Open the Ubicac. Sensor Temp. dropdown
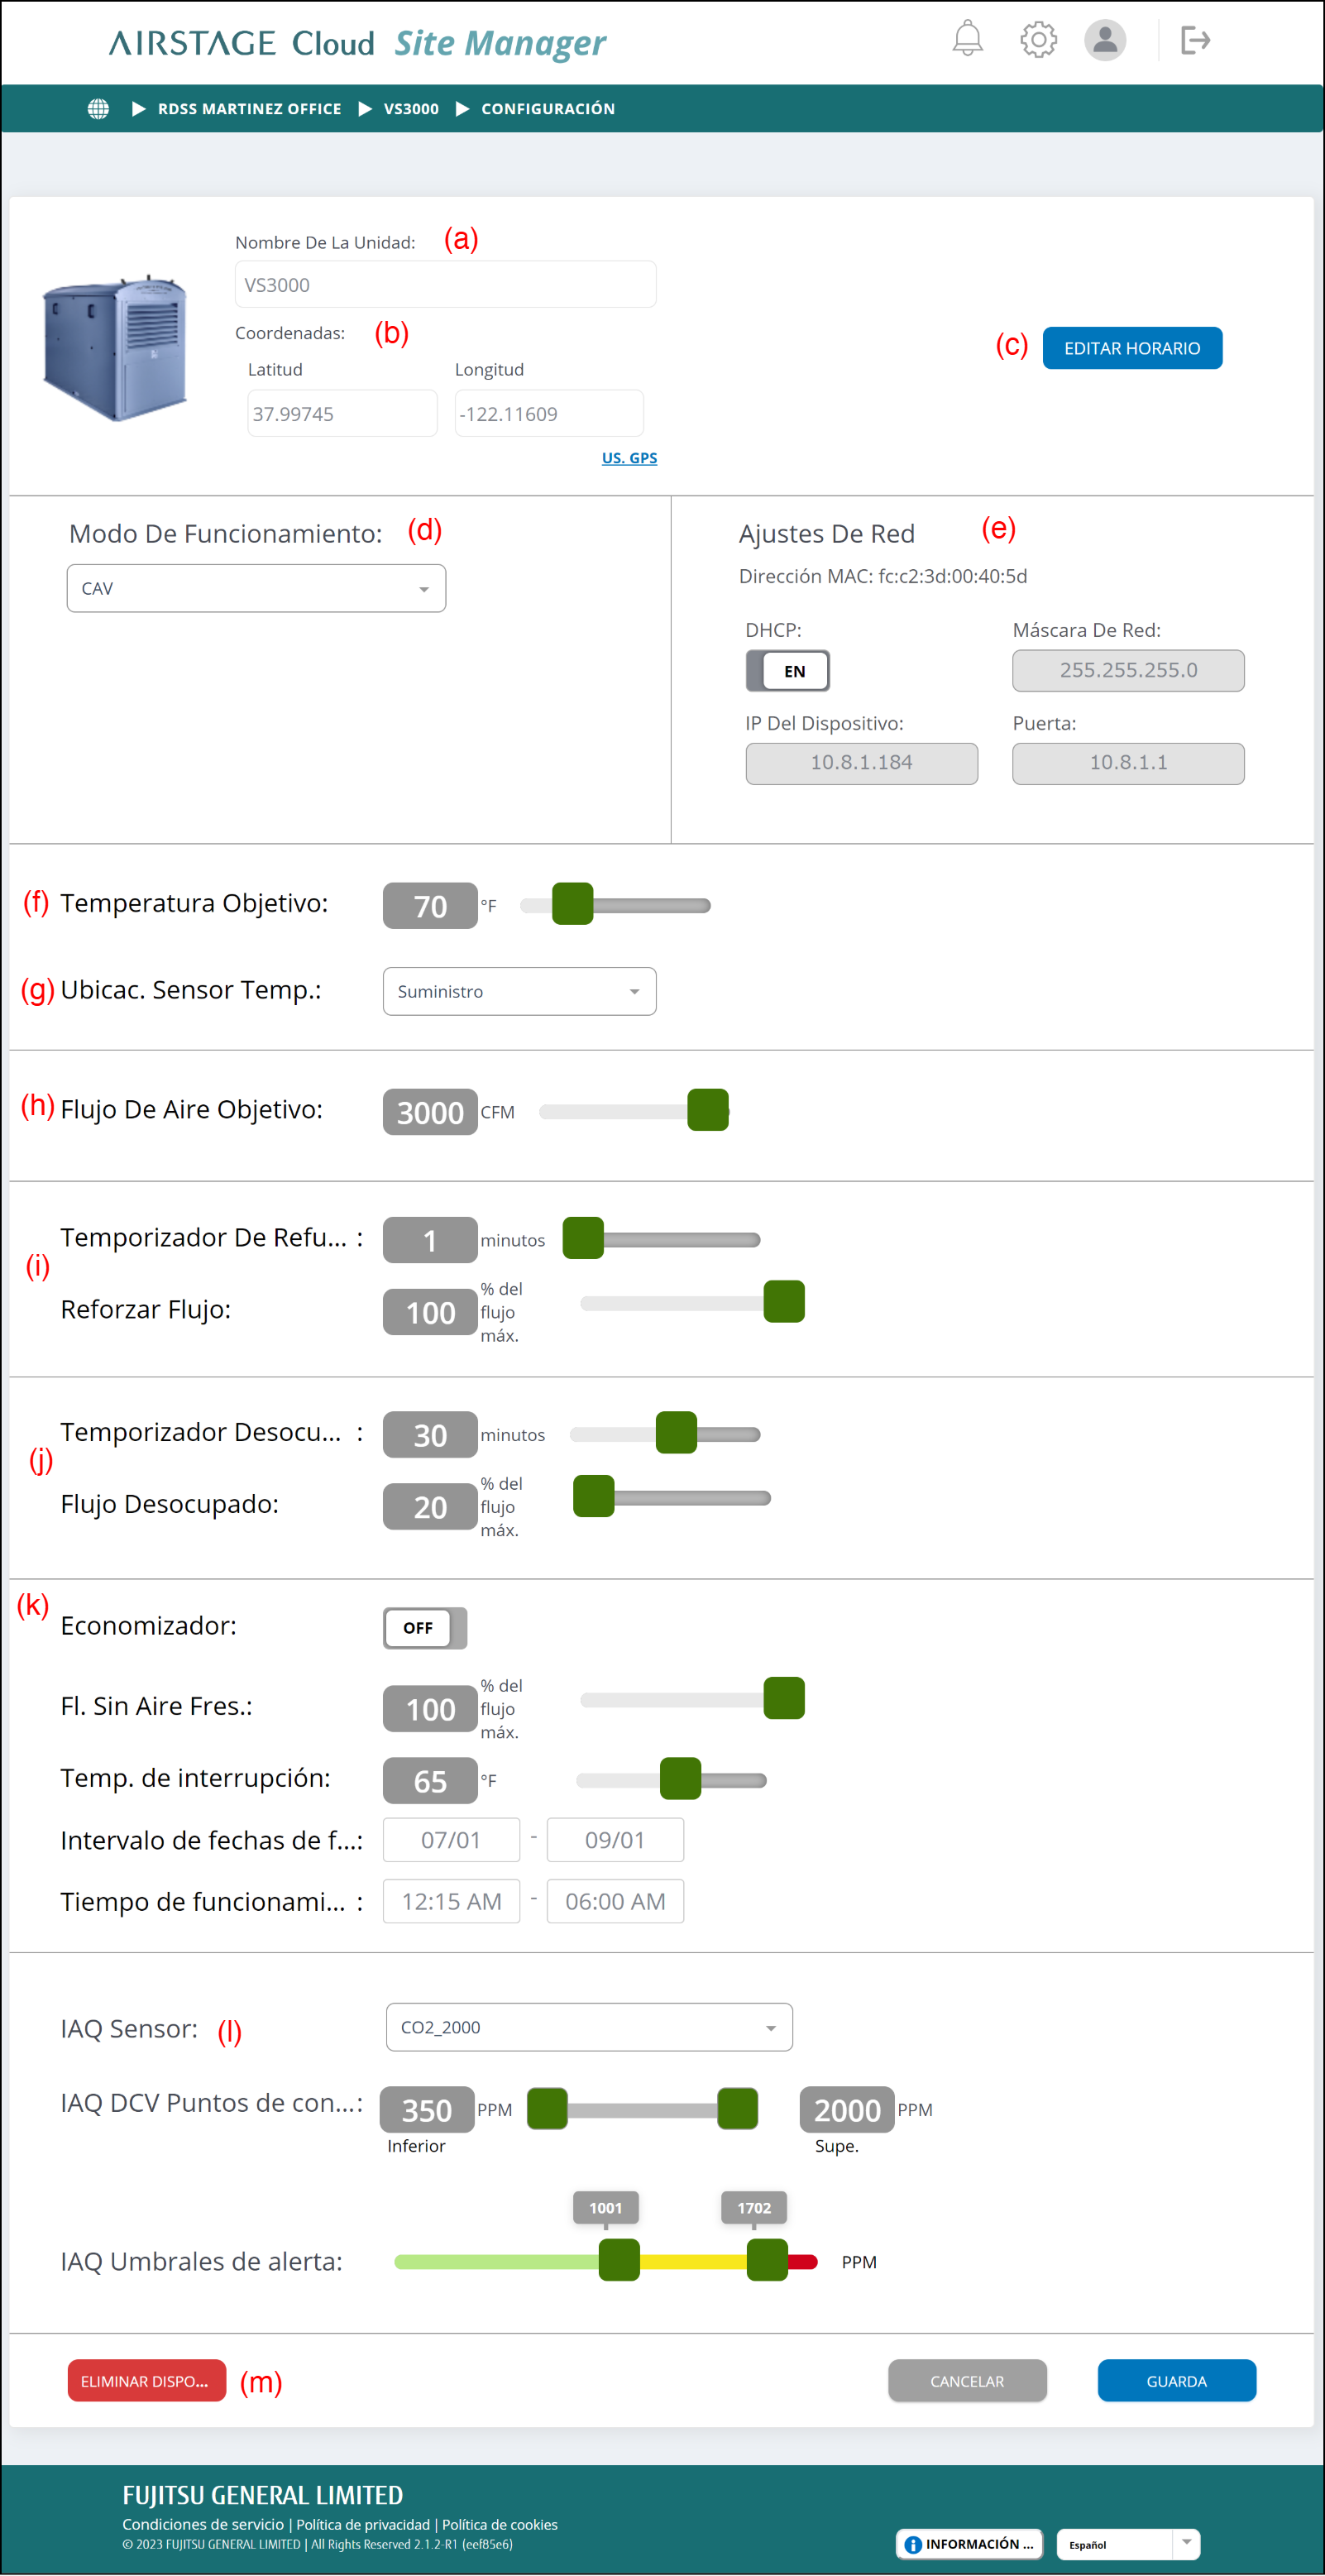Screen dimensions: 1325x2576 519,991
